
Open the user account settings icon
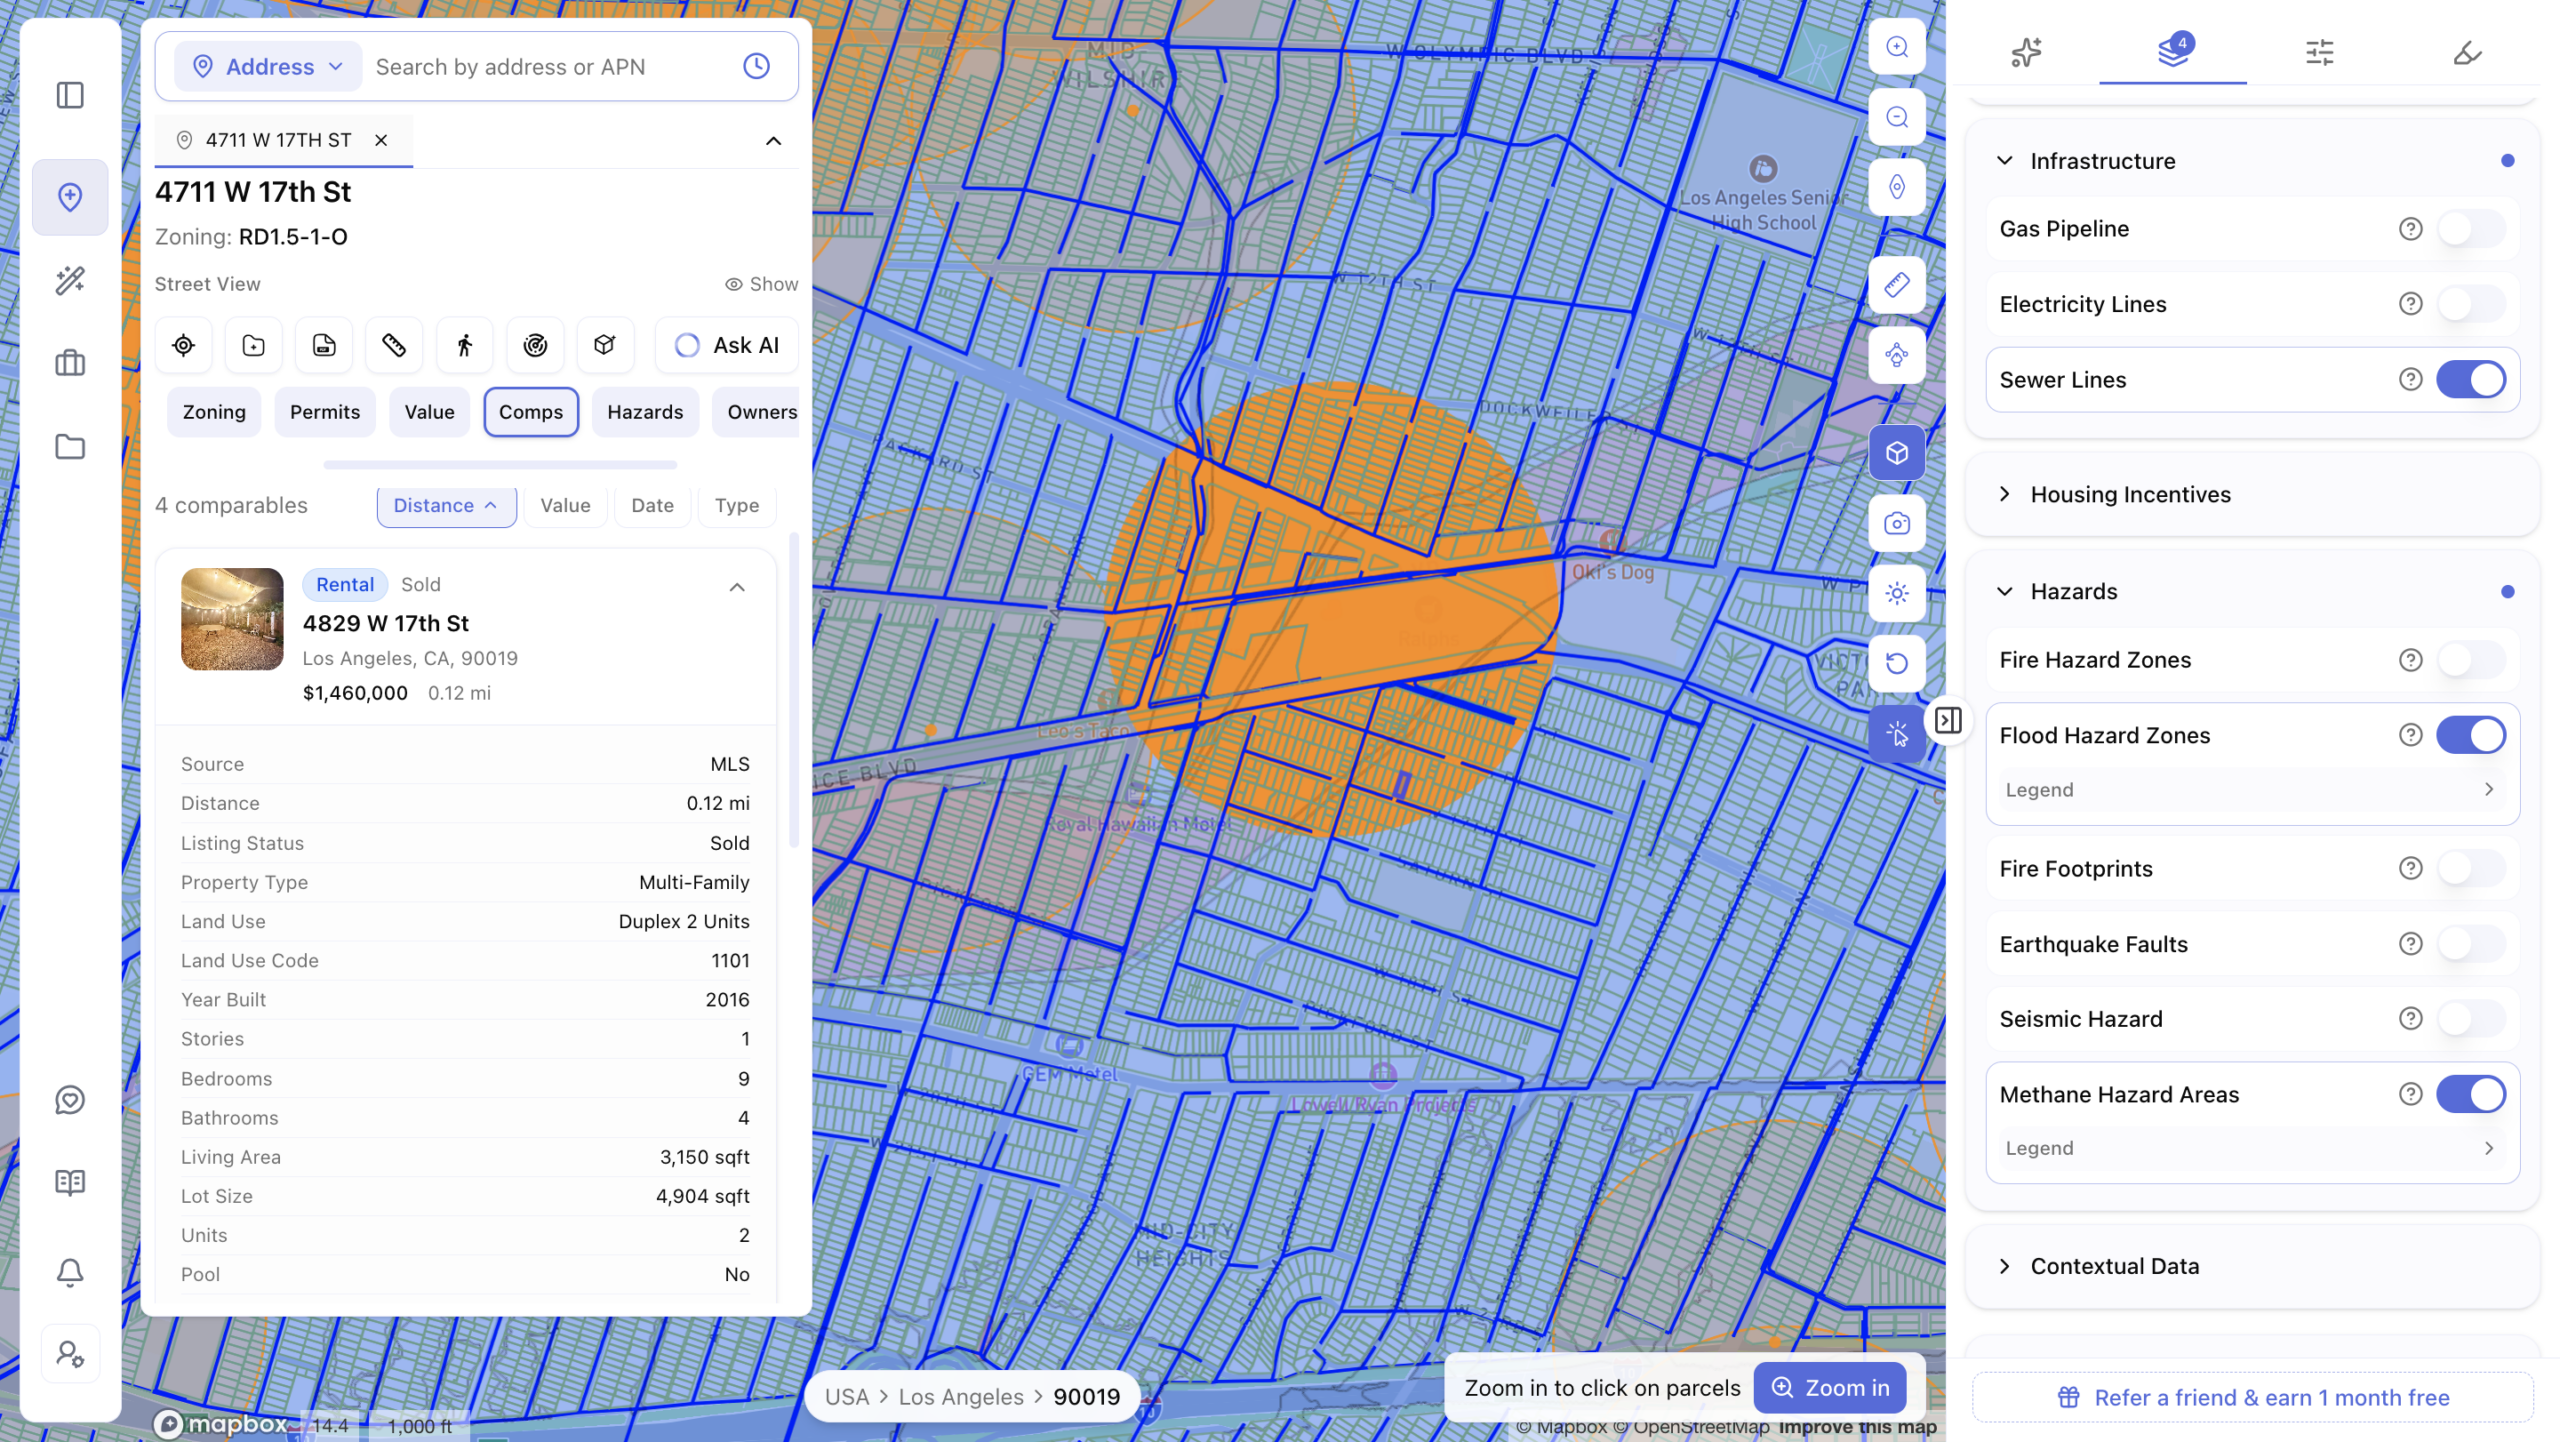click(x=70, y=1354)
